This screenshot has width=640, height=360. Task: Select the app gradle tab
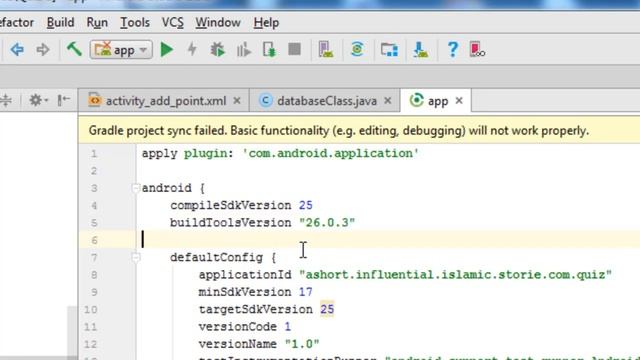coord(435,100)
